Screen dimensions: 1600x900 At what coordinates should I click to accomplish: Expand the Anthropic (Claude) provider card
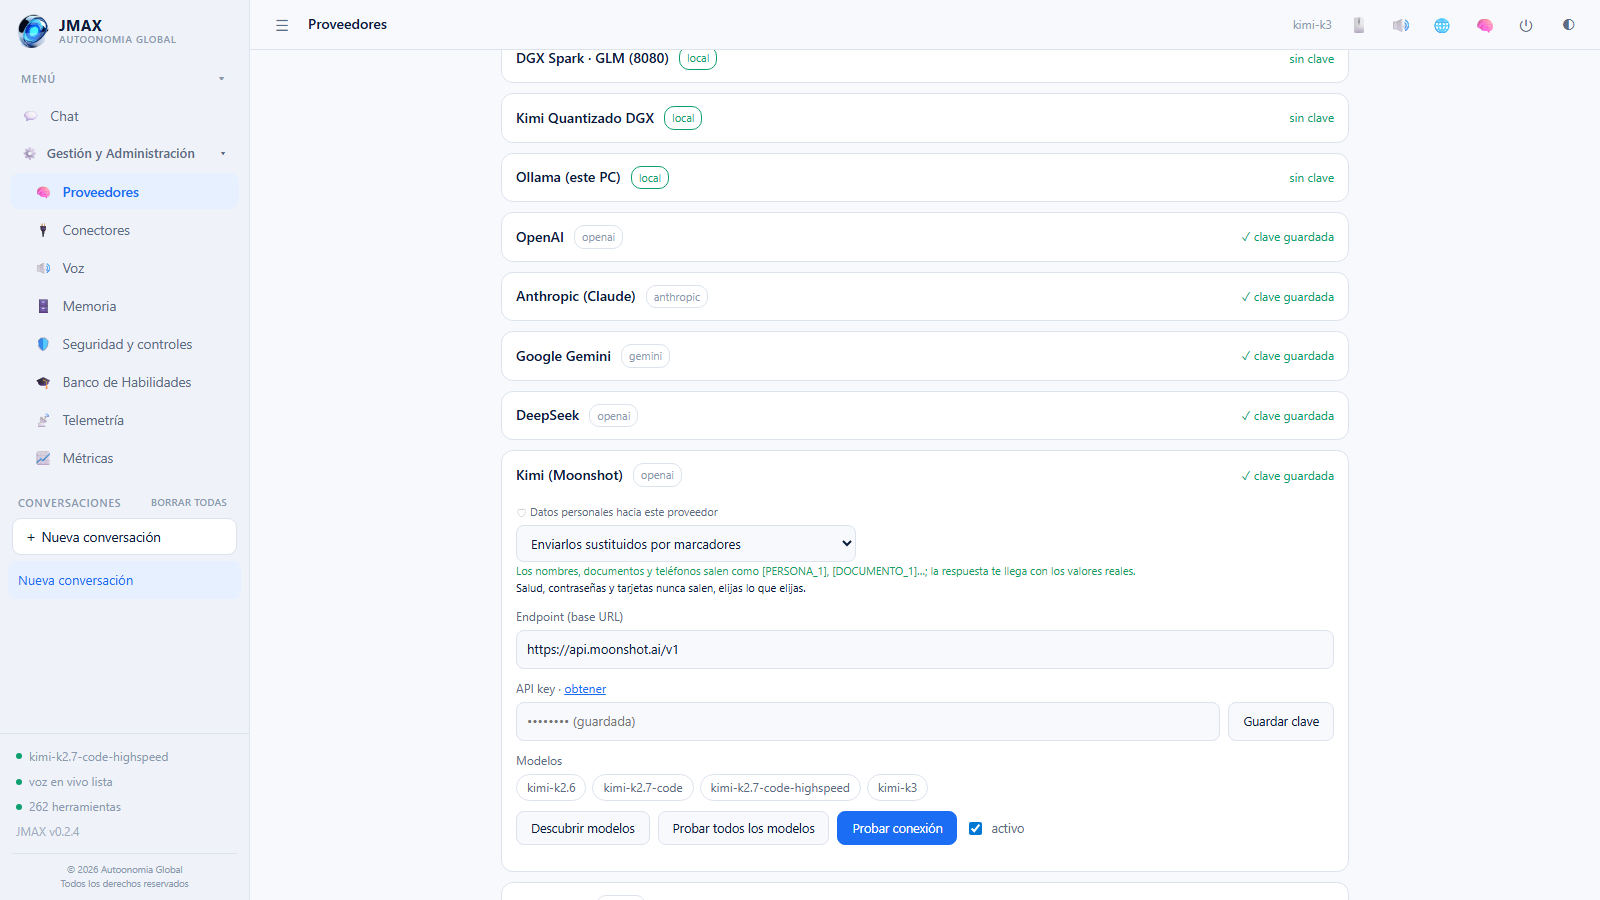[925, 297]
